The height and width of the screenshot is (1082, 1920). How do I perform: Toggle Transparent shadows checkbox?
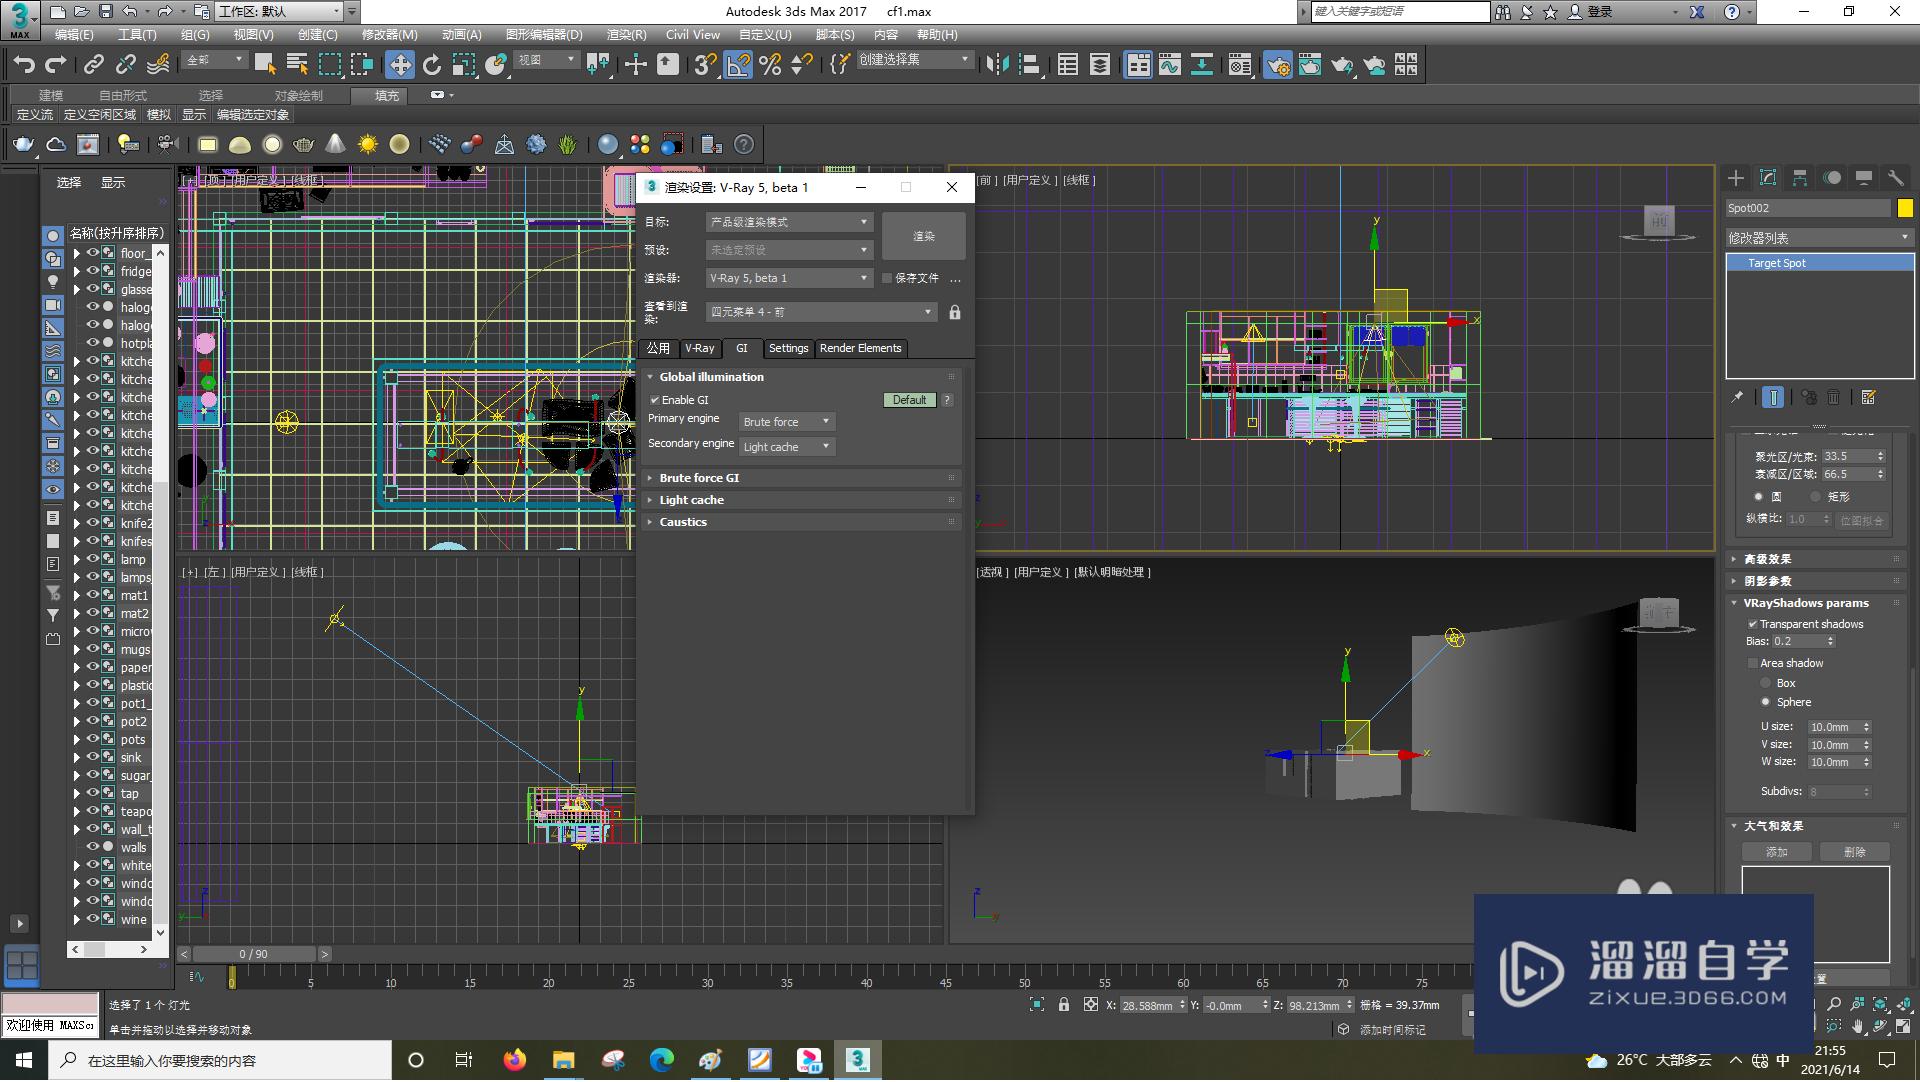tap(1751, 623)
